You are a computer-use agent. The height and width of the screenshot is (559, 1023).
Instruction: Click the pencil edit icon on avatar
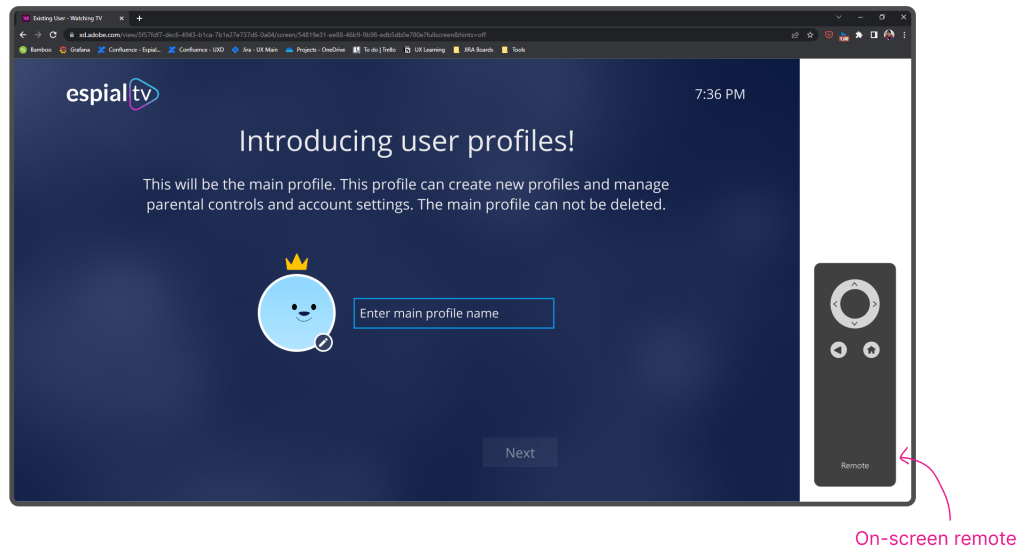point(323,342)
